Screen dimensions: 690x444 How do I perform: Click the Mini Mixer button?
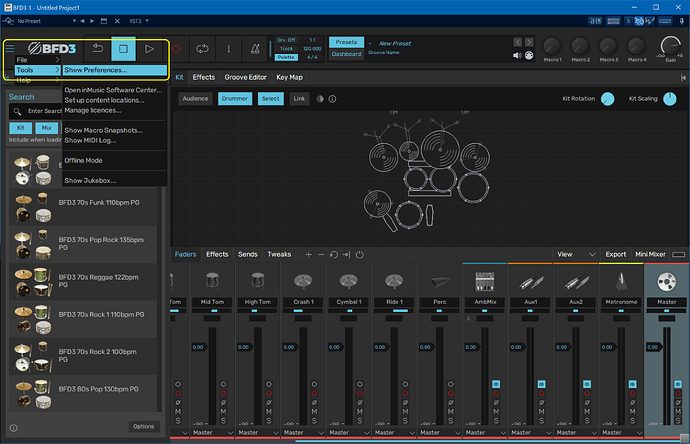tap(650, 254)
